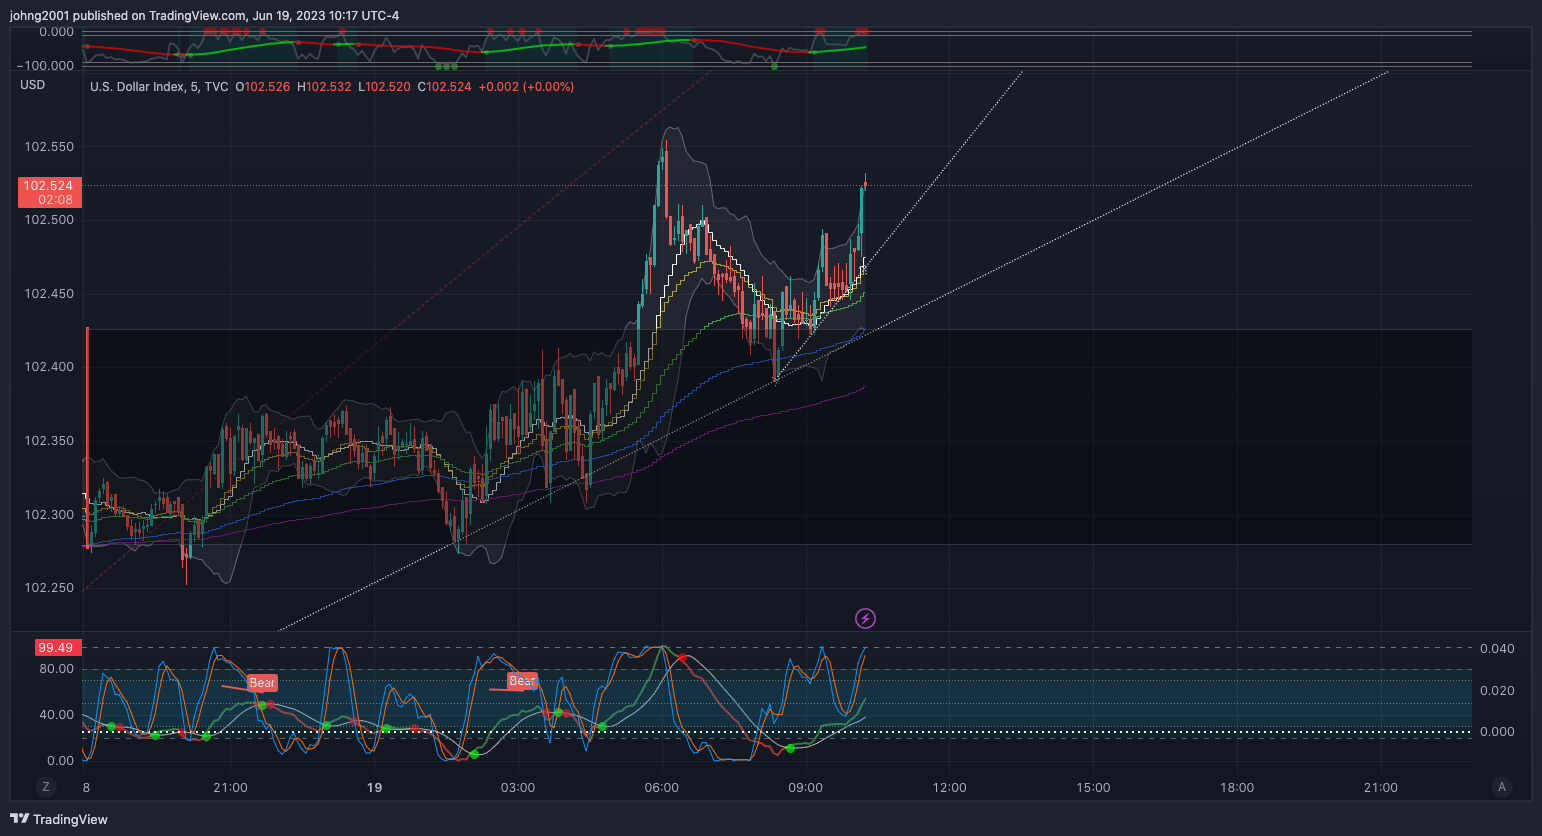Click the johng2001 published header text
This screenshot has width=1542, height=836.
pos(204,16)
